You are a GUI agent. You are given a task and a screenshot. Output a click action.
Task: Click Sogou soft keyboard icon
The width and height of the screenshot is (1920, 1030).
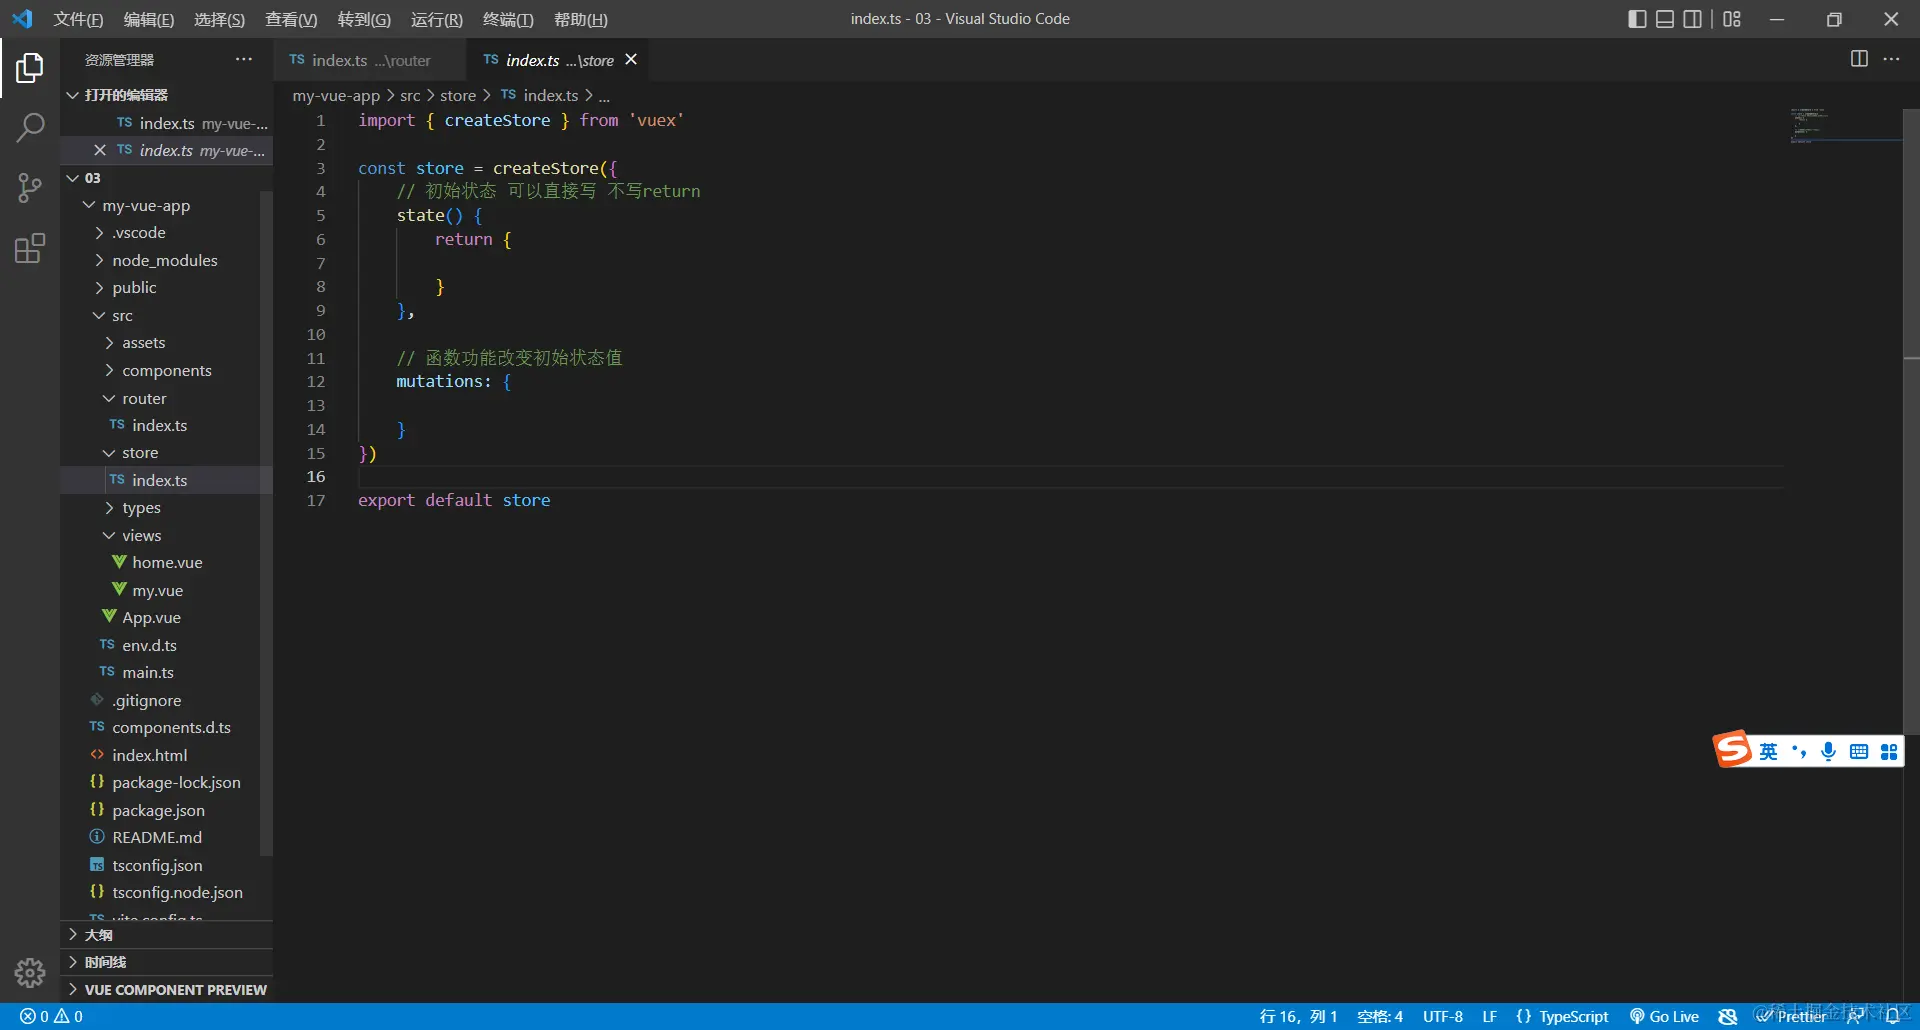pos(1859,752)
